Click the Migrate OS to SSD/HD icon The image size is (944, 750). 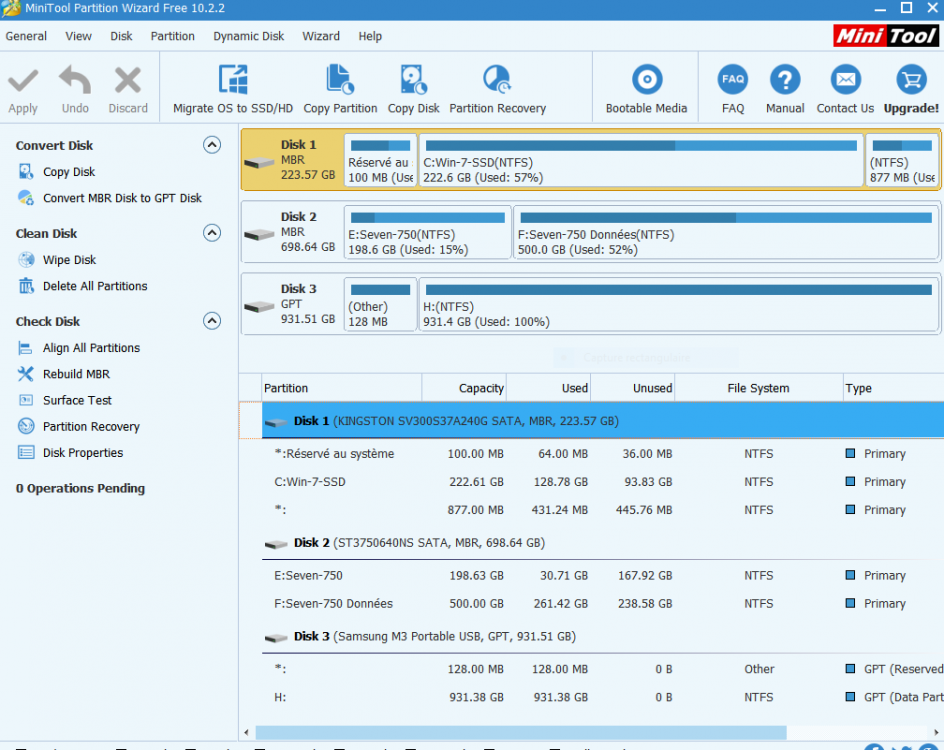[233, 80]
